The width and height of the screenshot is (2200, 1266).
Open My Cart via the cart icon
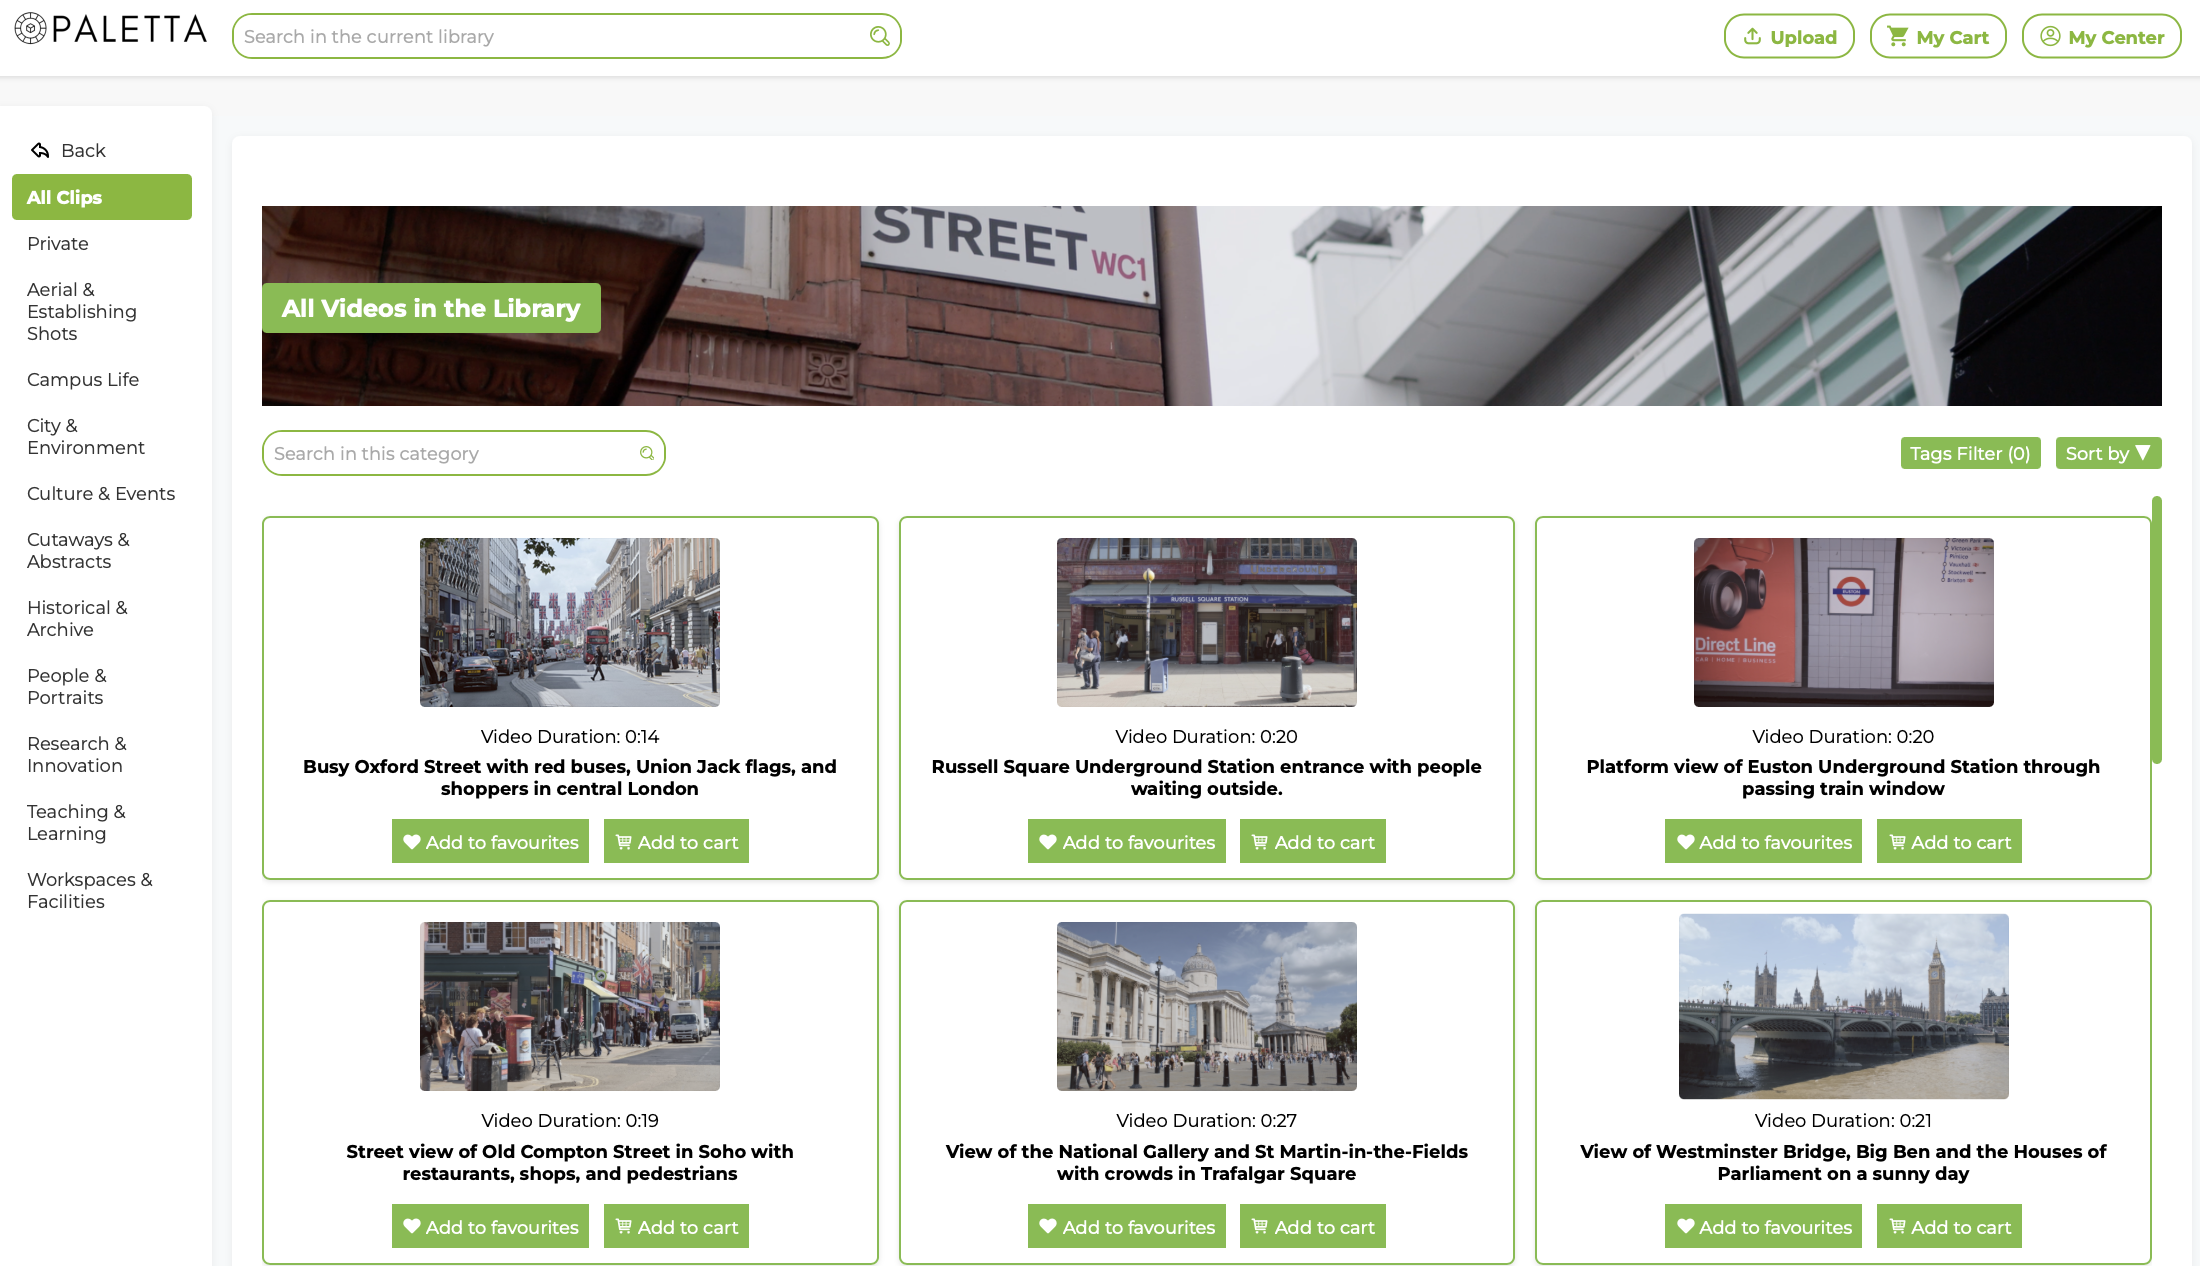point(1897,37)
